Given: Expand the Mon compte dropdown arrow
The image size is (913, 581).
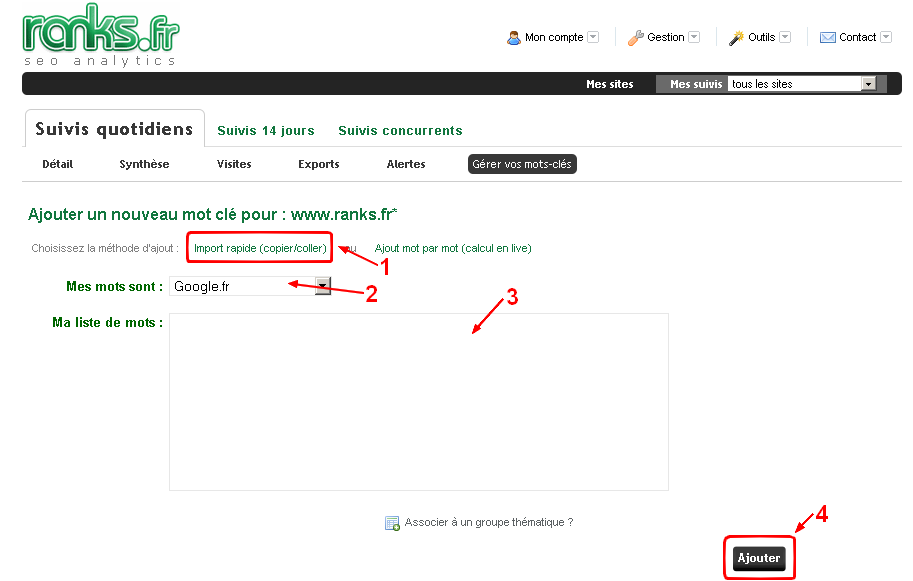Looking at the screenshot, I should coord(593,37).
